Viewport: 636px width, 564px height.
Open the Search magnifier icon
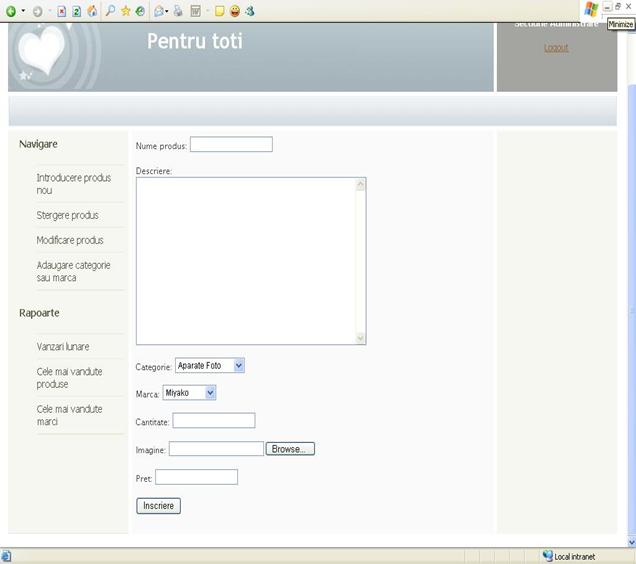point(111,11)
